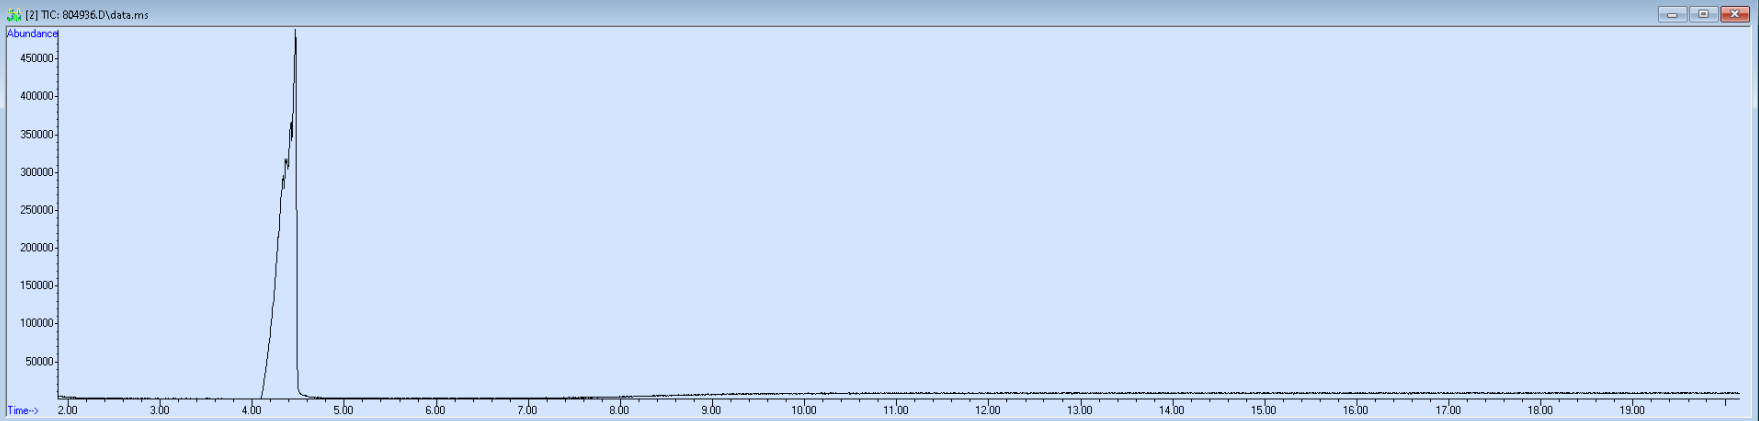Click the 150000 abundance axis value

tap(36, 285)
